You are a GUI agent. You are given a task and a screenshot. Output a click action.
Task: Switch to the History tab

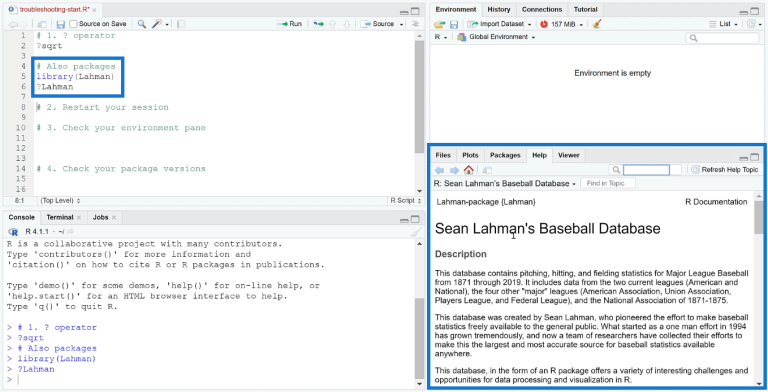point(499,9)
